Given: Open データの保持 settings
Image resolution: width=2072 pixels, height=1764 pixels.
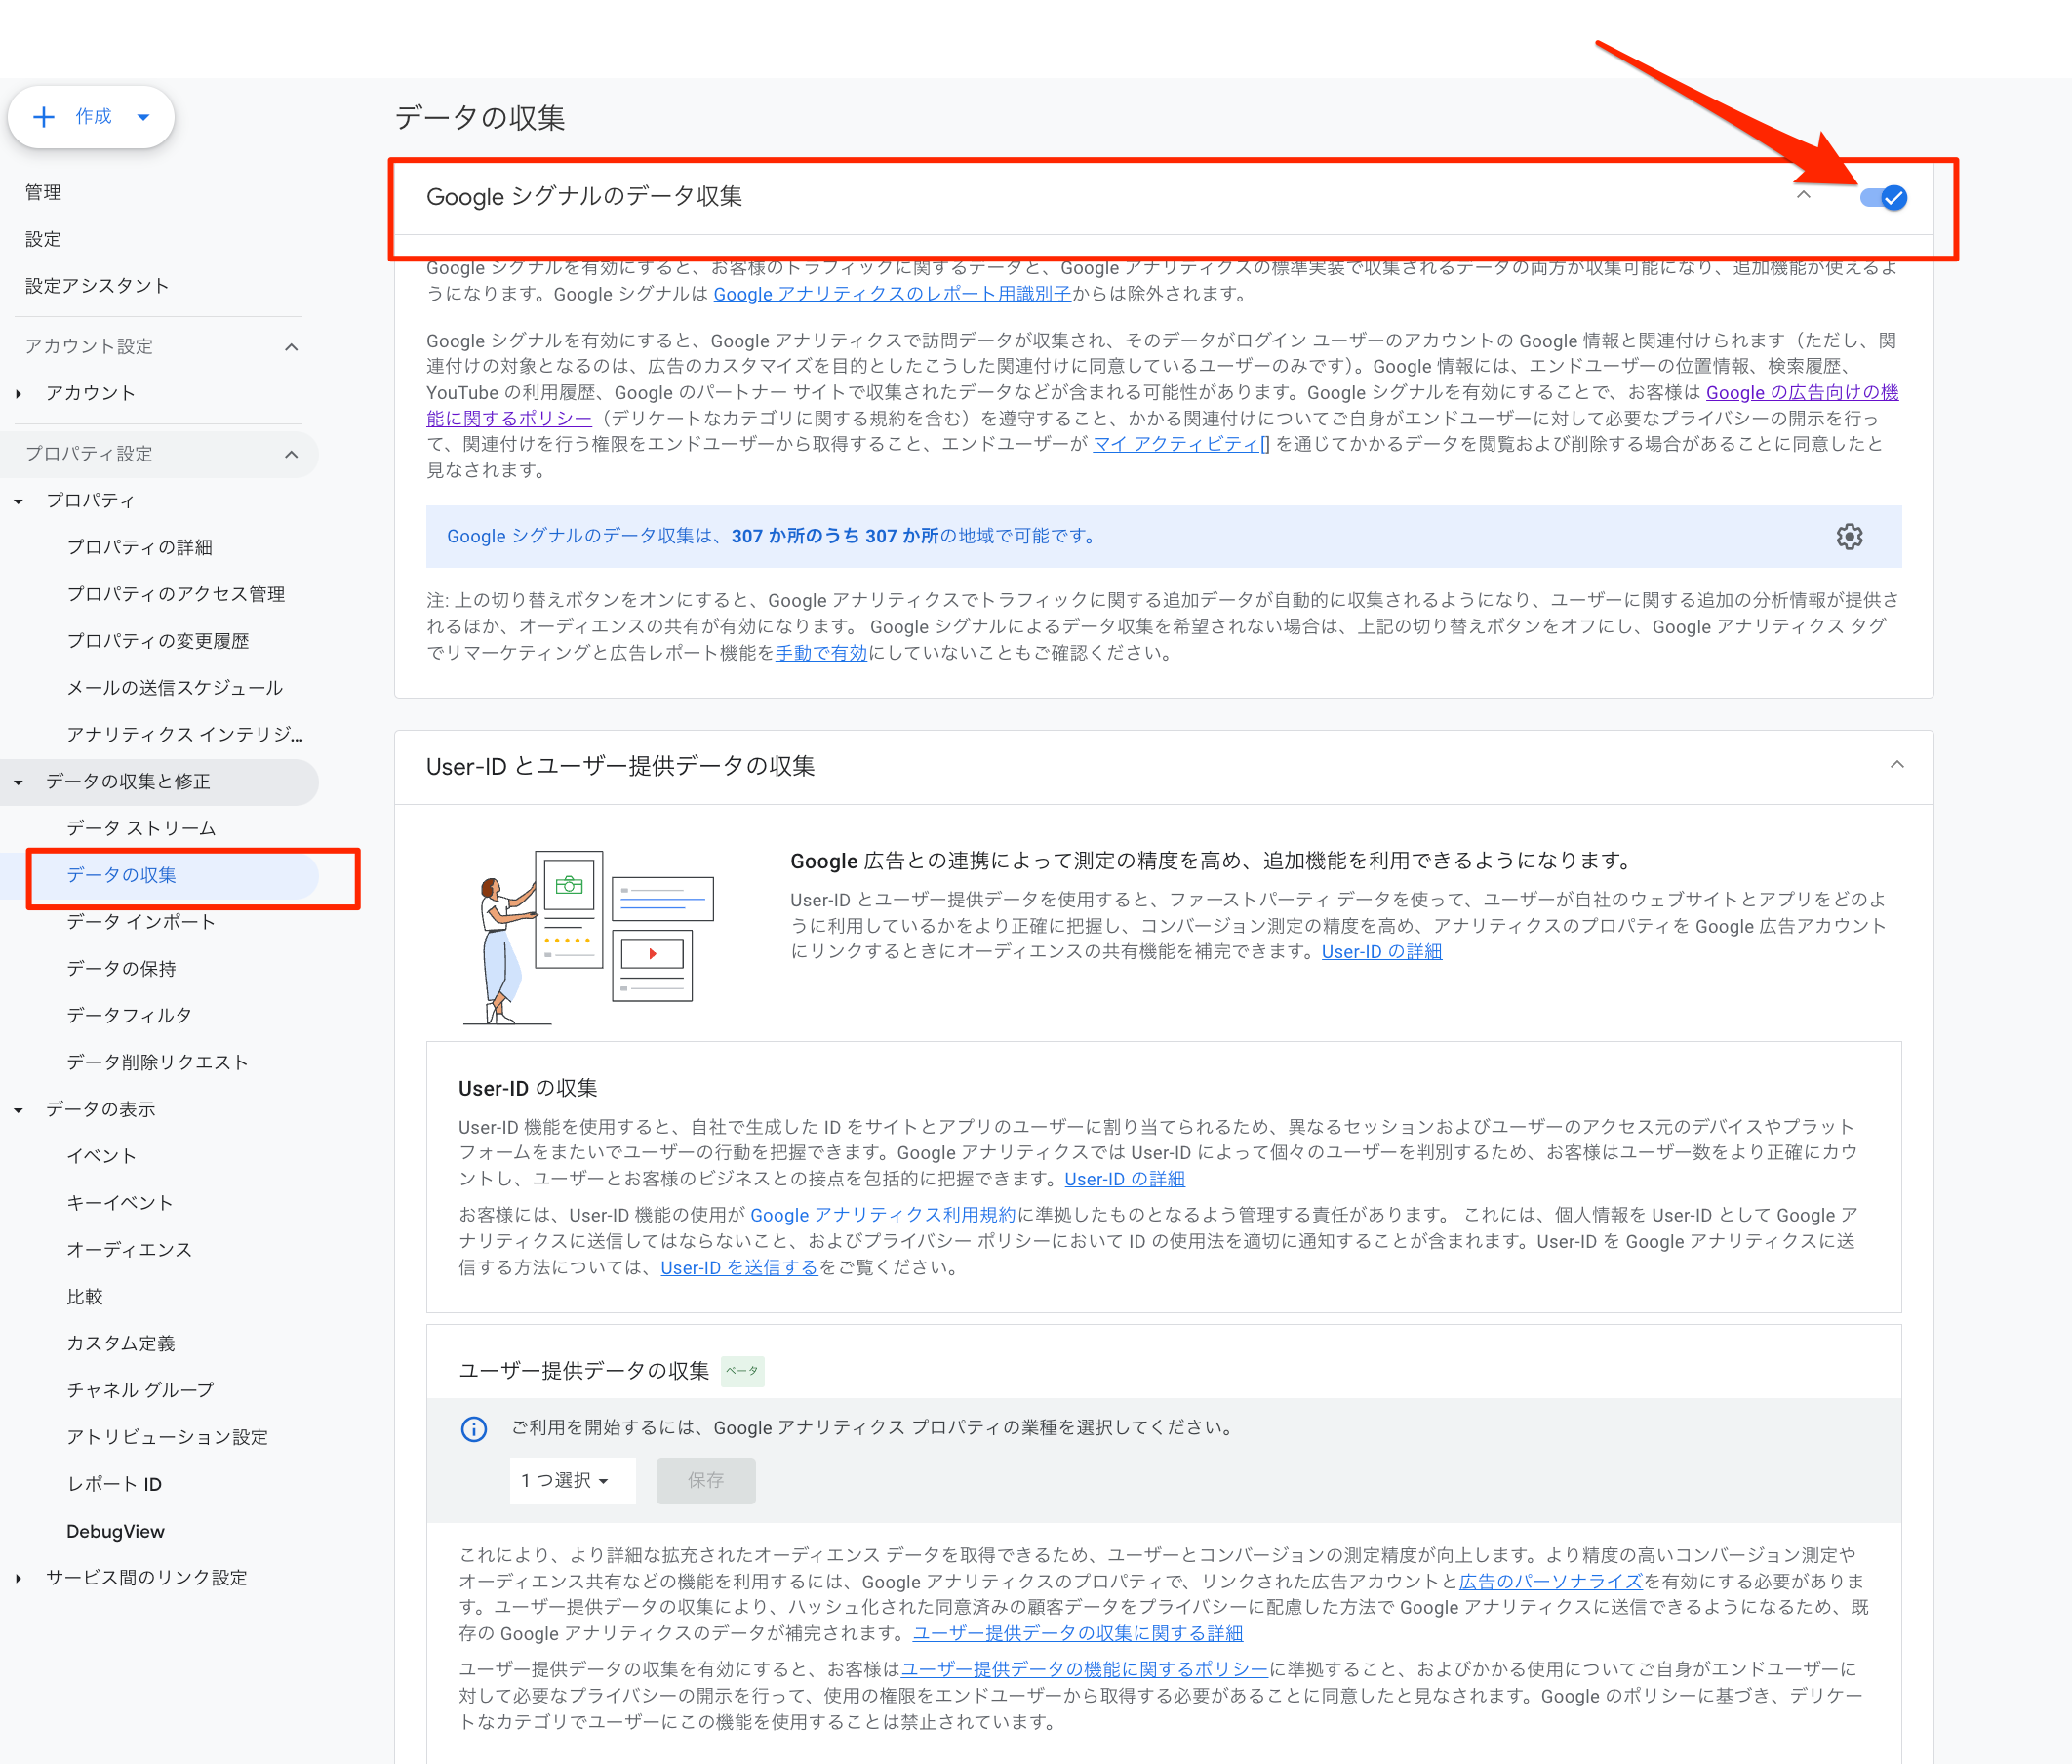Looking at the screenshot, I should [121, 969].
